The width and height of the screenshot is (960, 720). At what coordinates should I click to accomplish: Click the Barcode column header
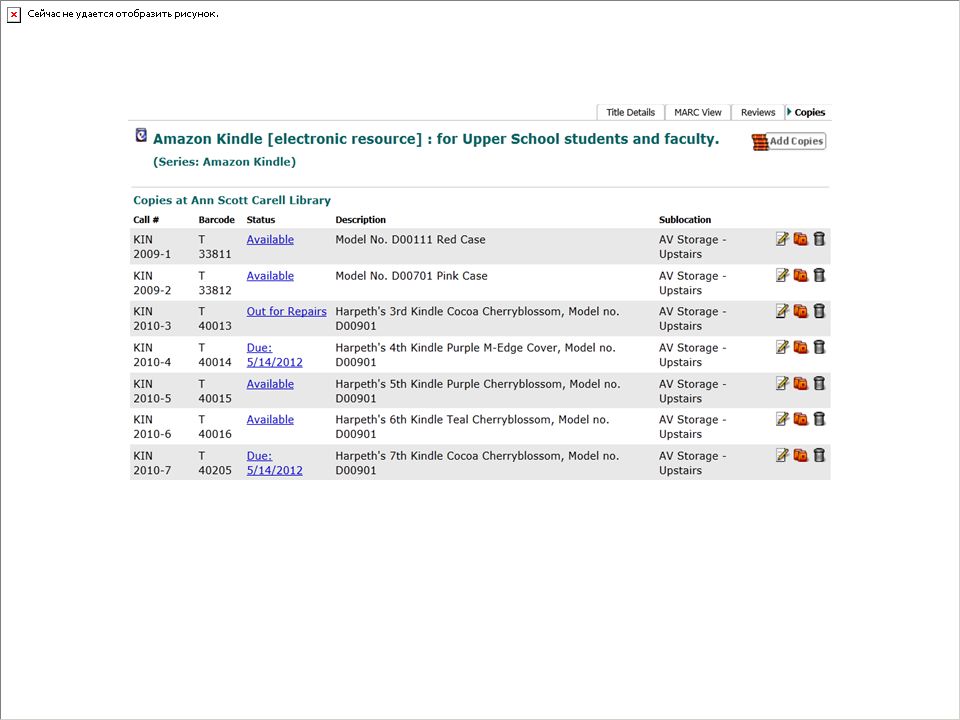pyautogui.click(x=216, y=219)
